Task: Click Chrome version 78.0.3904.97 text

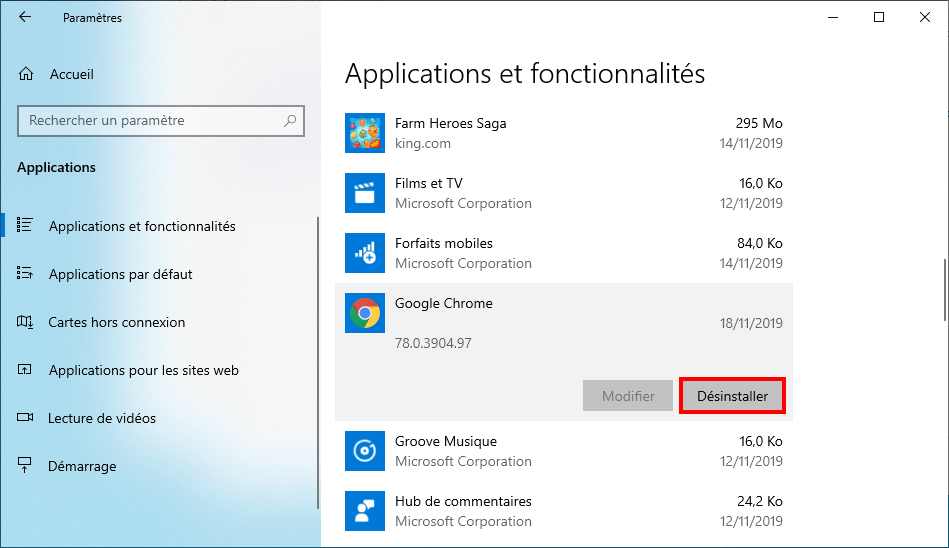Action: coord(433,343)
